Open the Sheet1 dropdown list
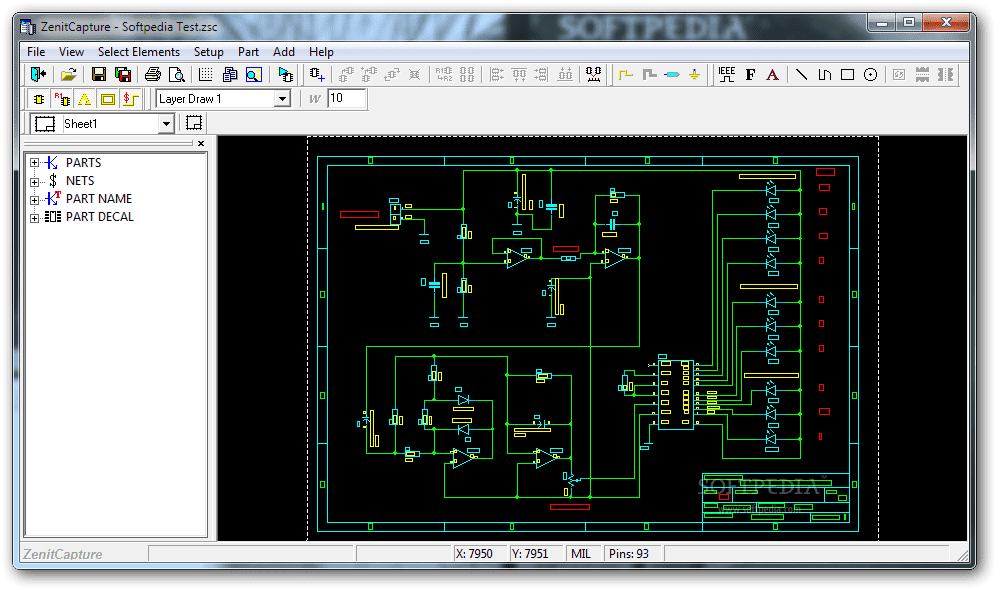 166,124
